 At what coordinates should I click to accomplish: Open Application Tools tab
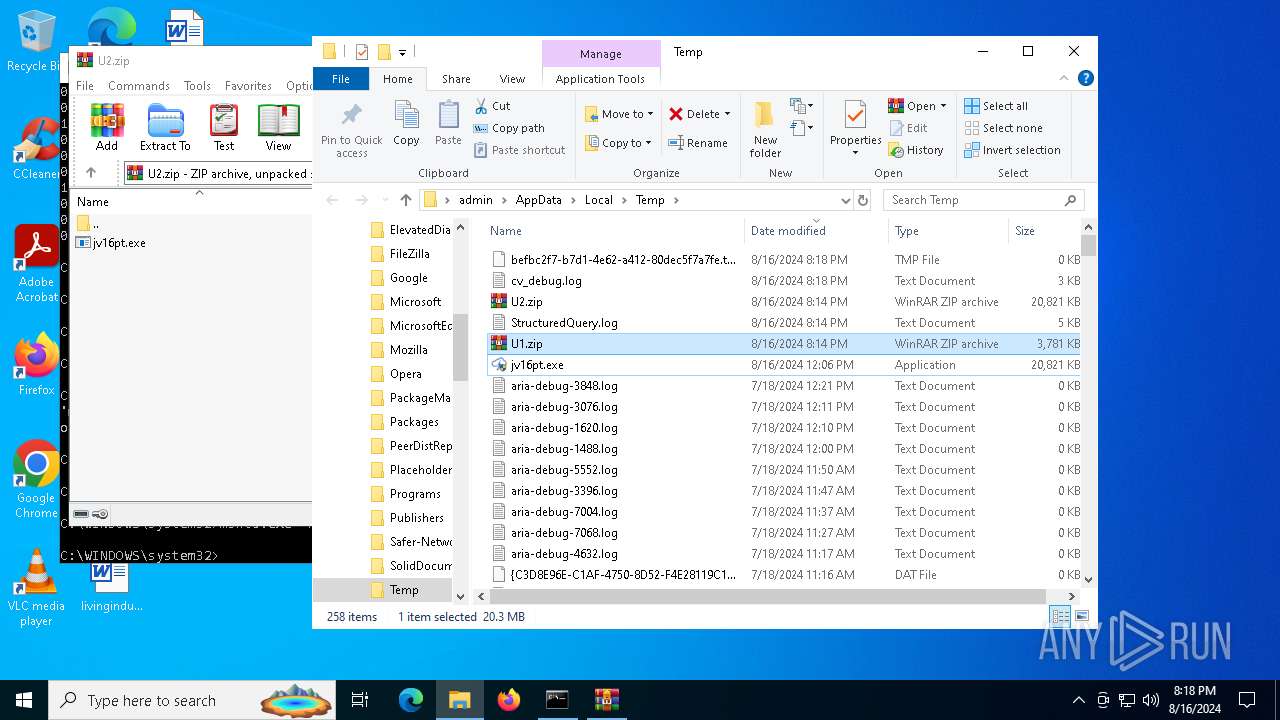coord(600,79)
